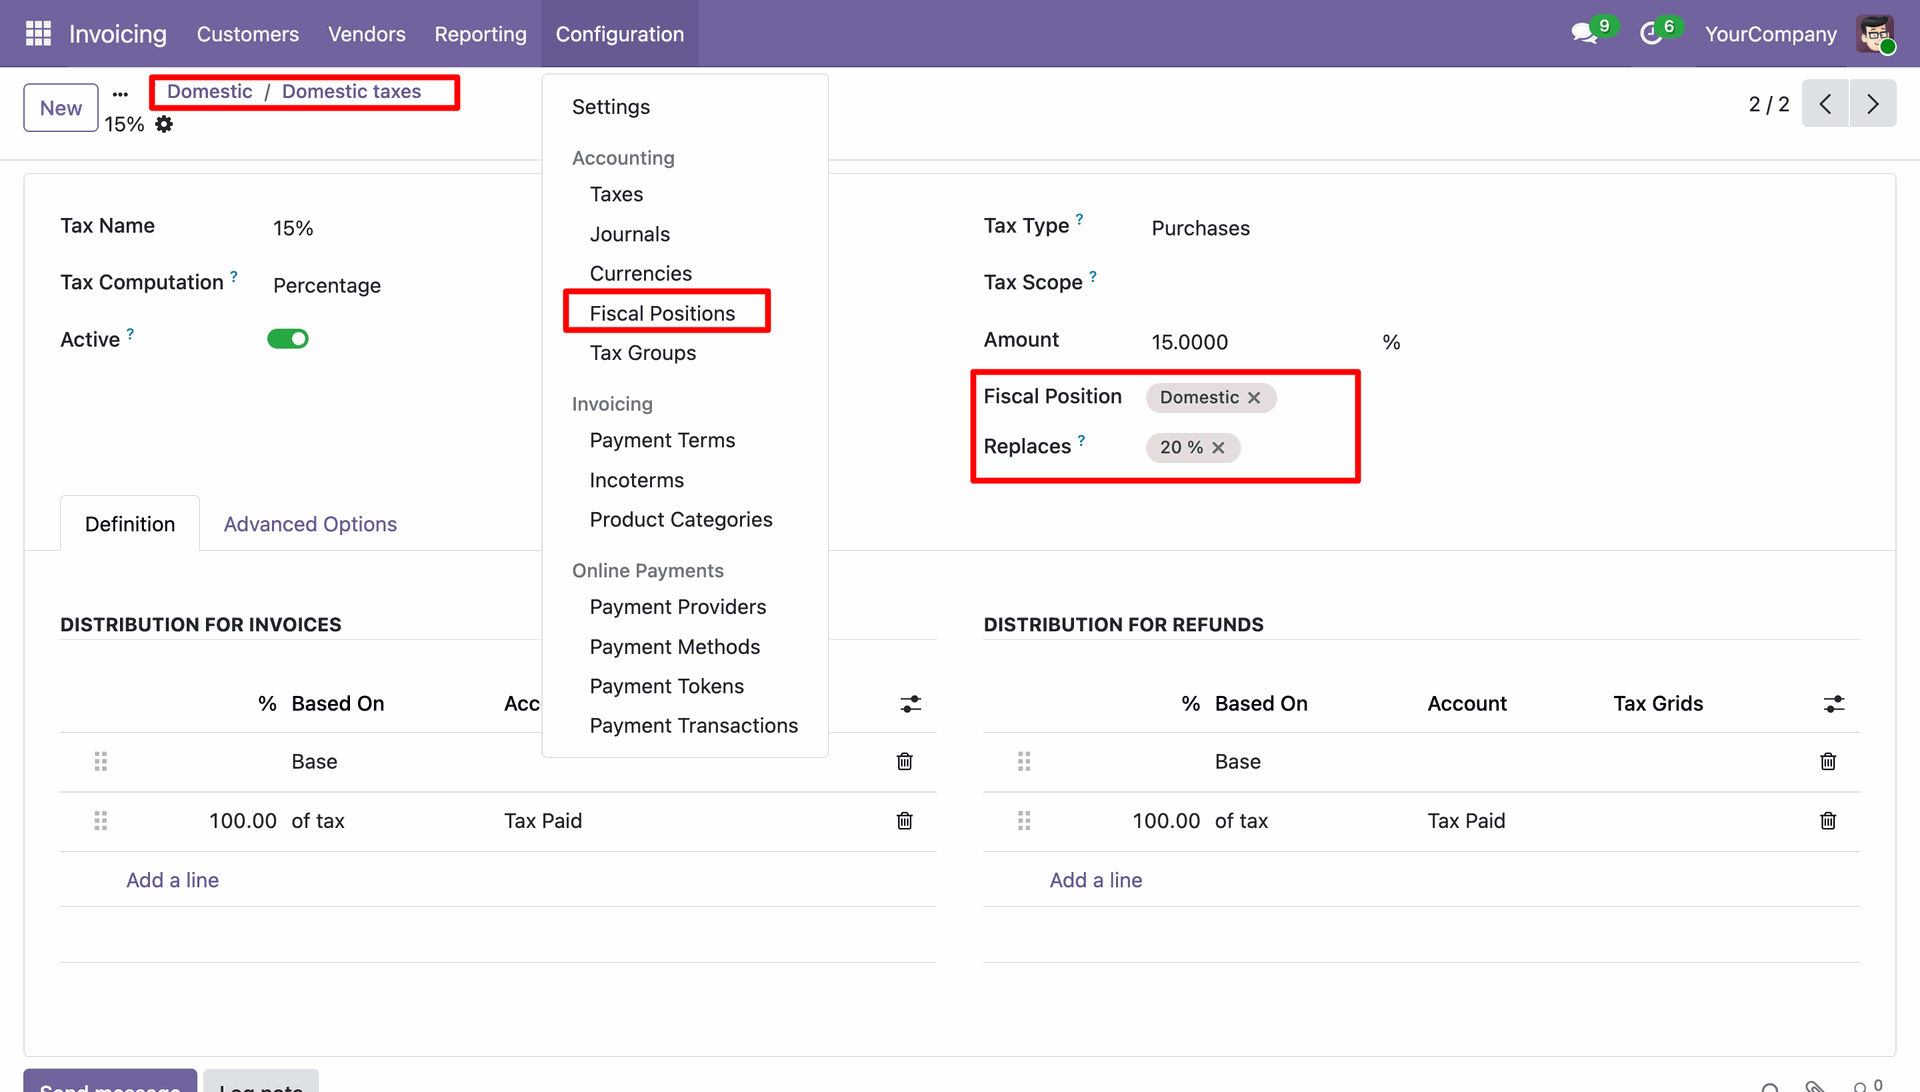Screen dimensions: 1920x1092
Task: Open the YourCompany company switcher
Action: pyautogui.click(x=1770, y=34)
